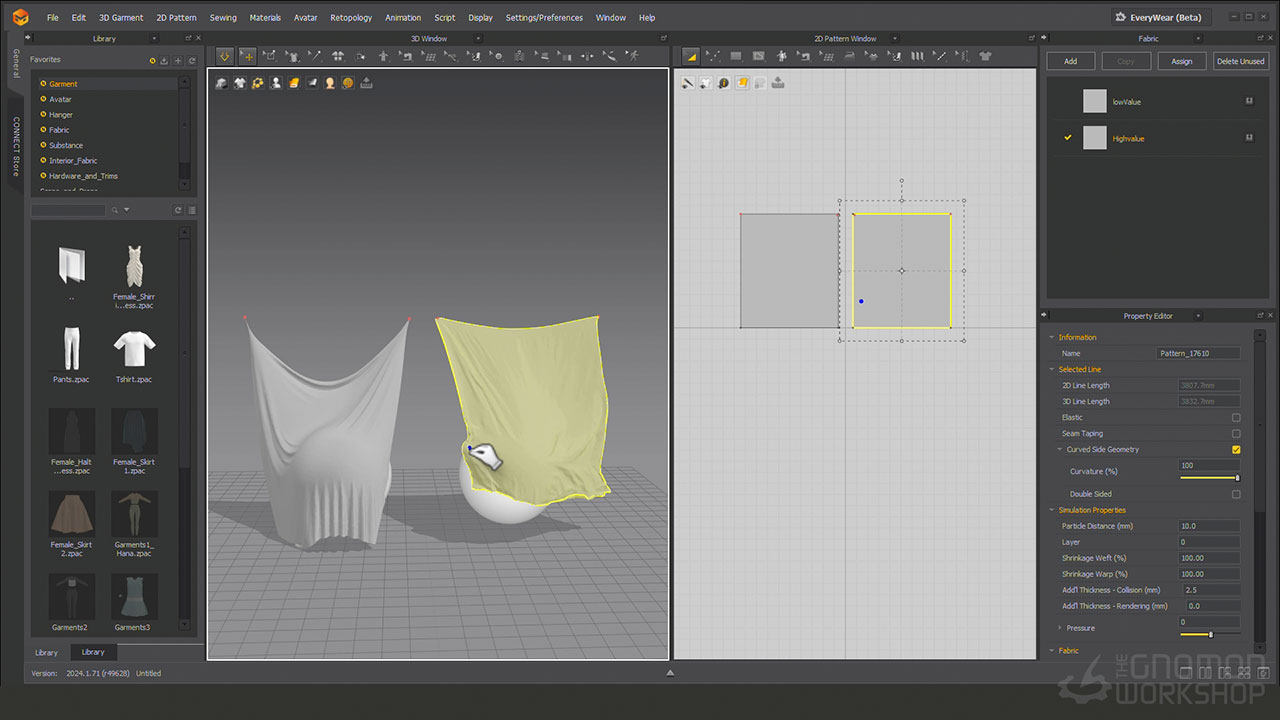This screenshot has width=1280, height=720.
Task: Click the Assign button in Fabric panel
Action: click(1181, 61)
